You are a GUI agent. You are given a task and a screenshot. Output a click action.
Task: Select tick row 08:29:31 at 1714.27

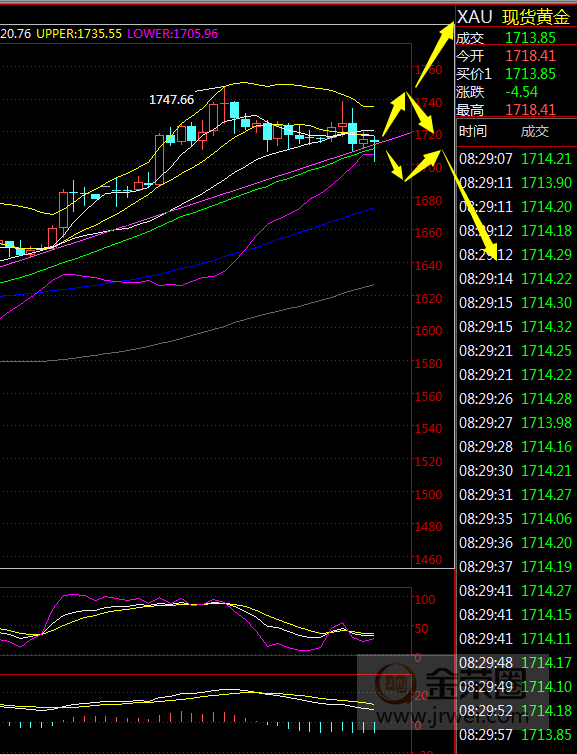pos(515,494)
